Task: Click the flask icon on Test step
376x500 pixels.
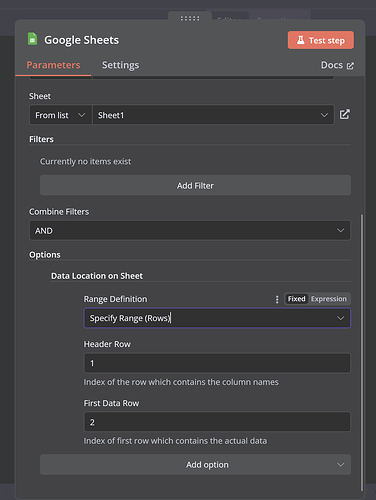Action: pos(300,40)
